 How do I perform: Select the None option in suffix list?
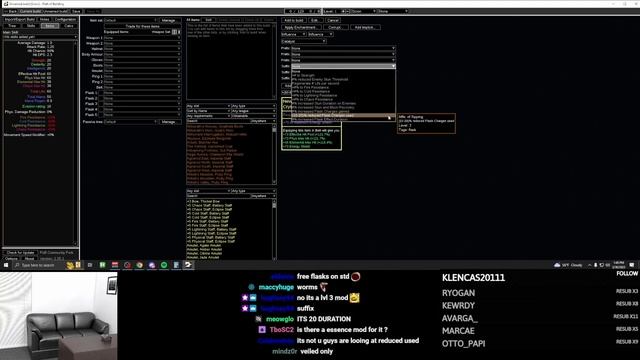click(x=343, y=71)
